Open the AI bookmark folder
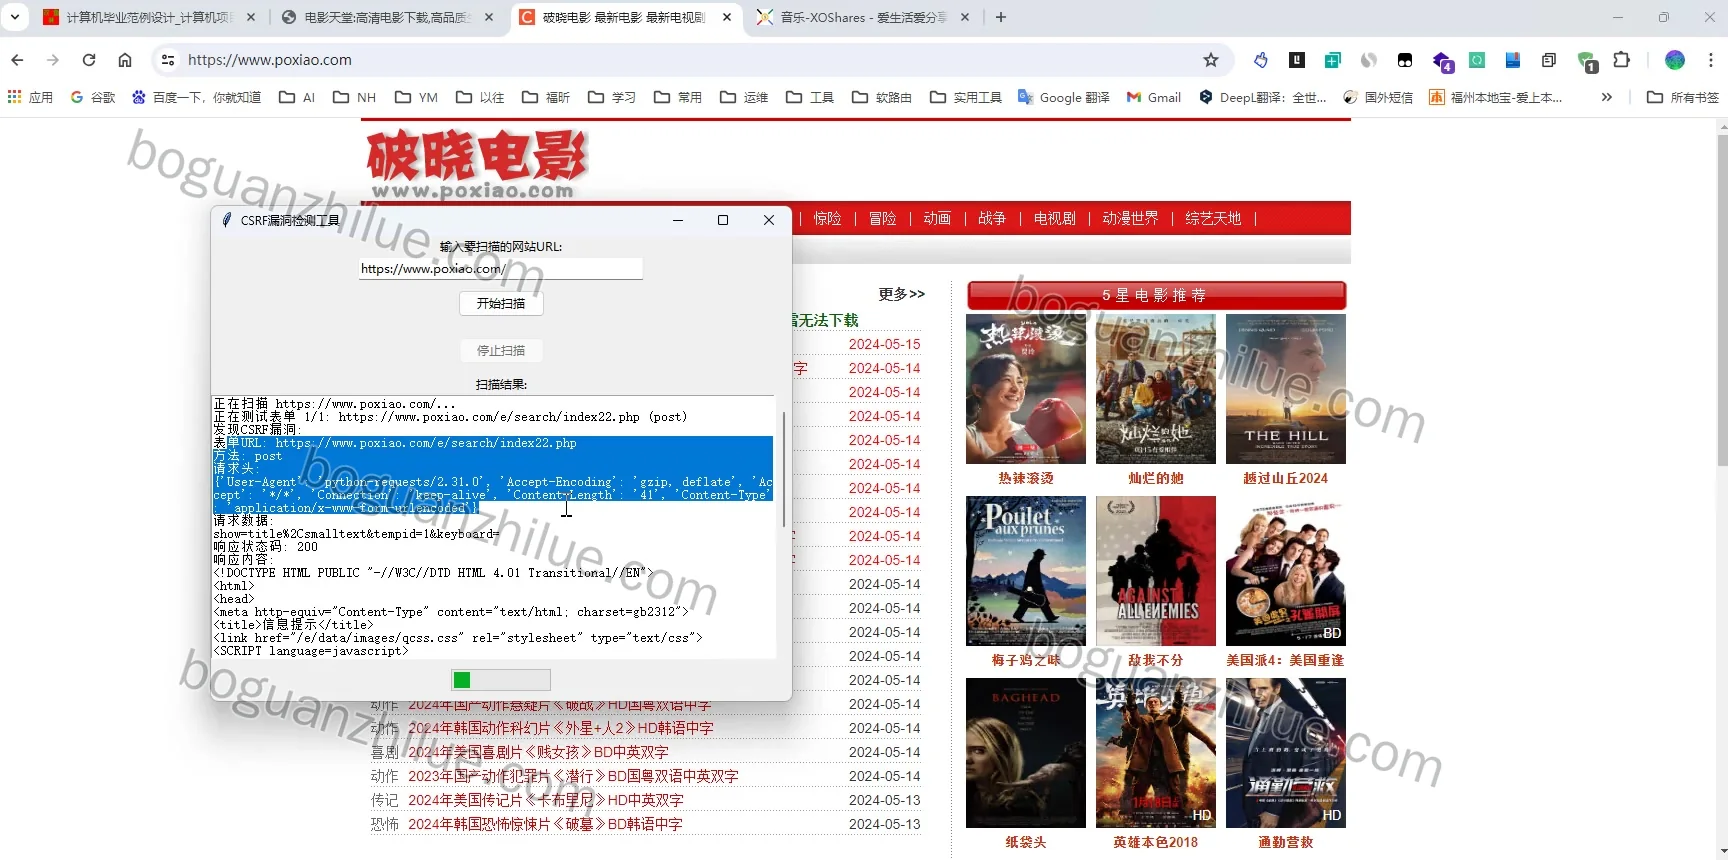This screenshot has width=1728, height=860. click(x=297, y=97)
